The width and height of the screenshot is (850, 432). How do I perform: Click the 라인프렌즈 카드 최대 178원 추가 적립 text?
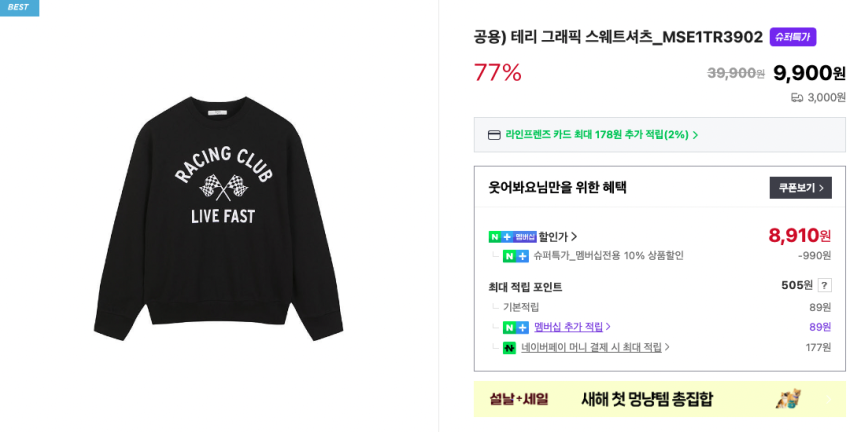pyautogui.click(x=596, y=135)
